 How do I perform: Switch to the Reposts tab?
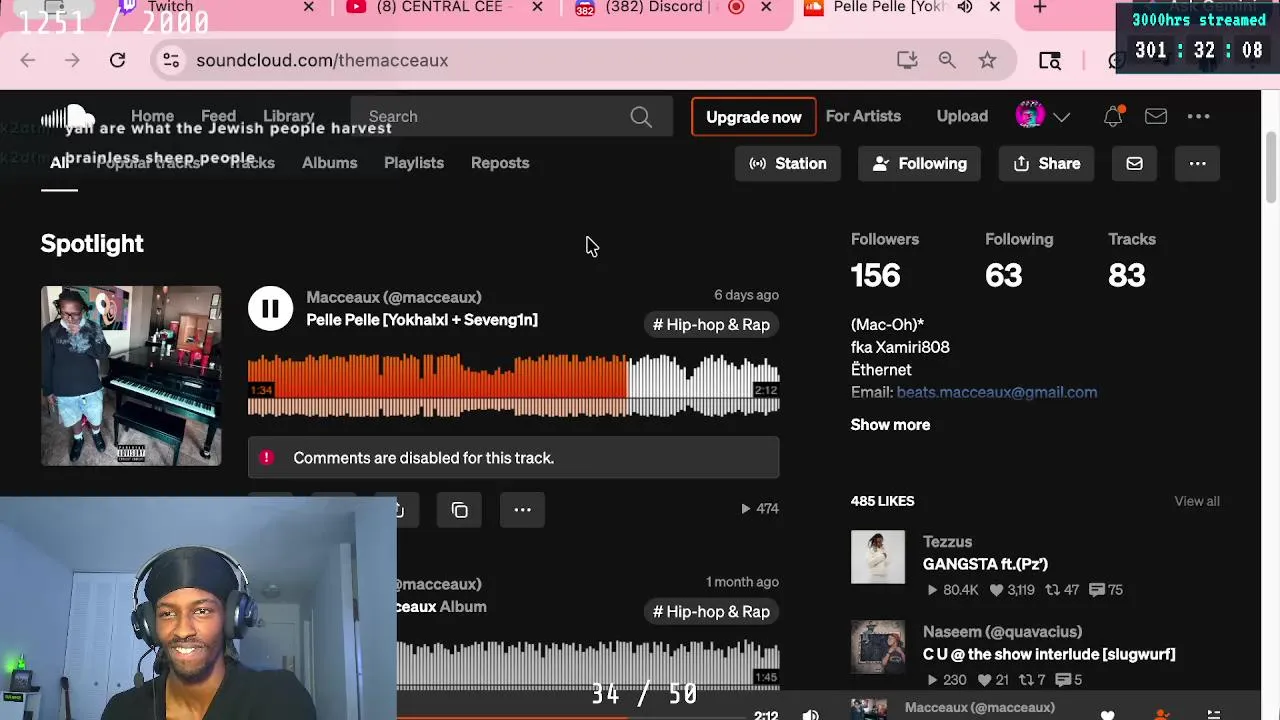(500, 163)
